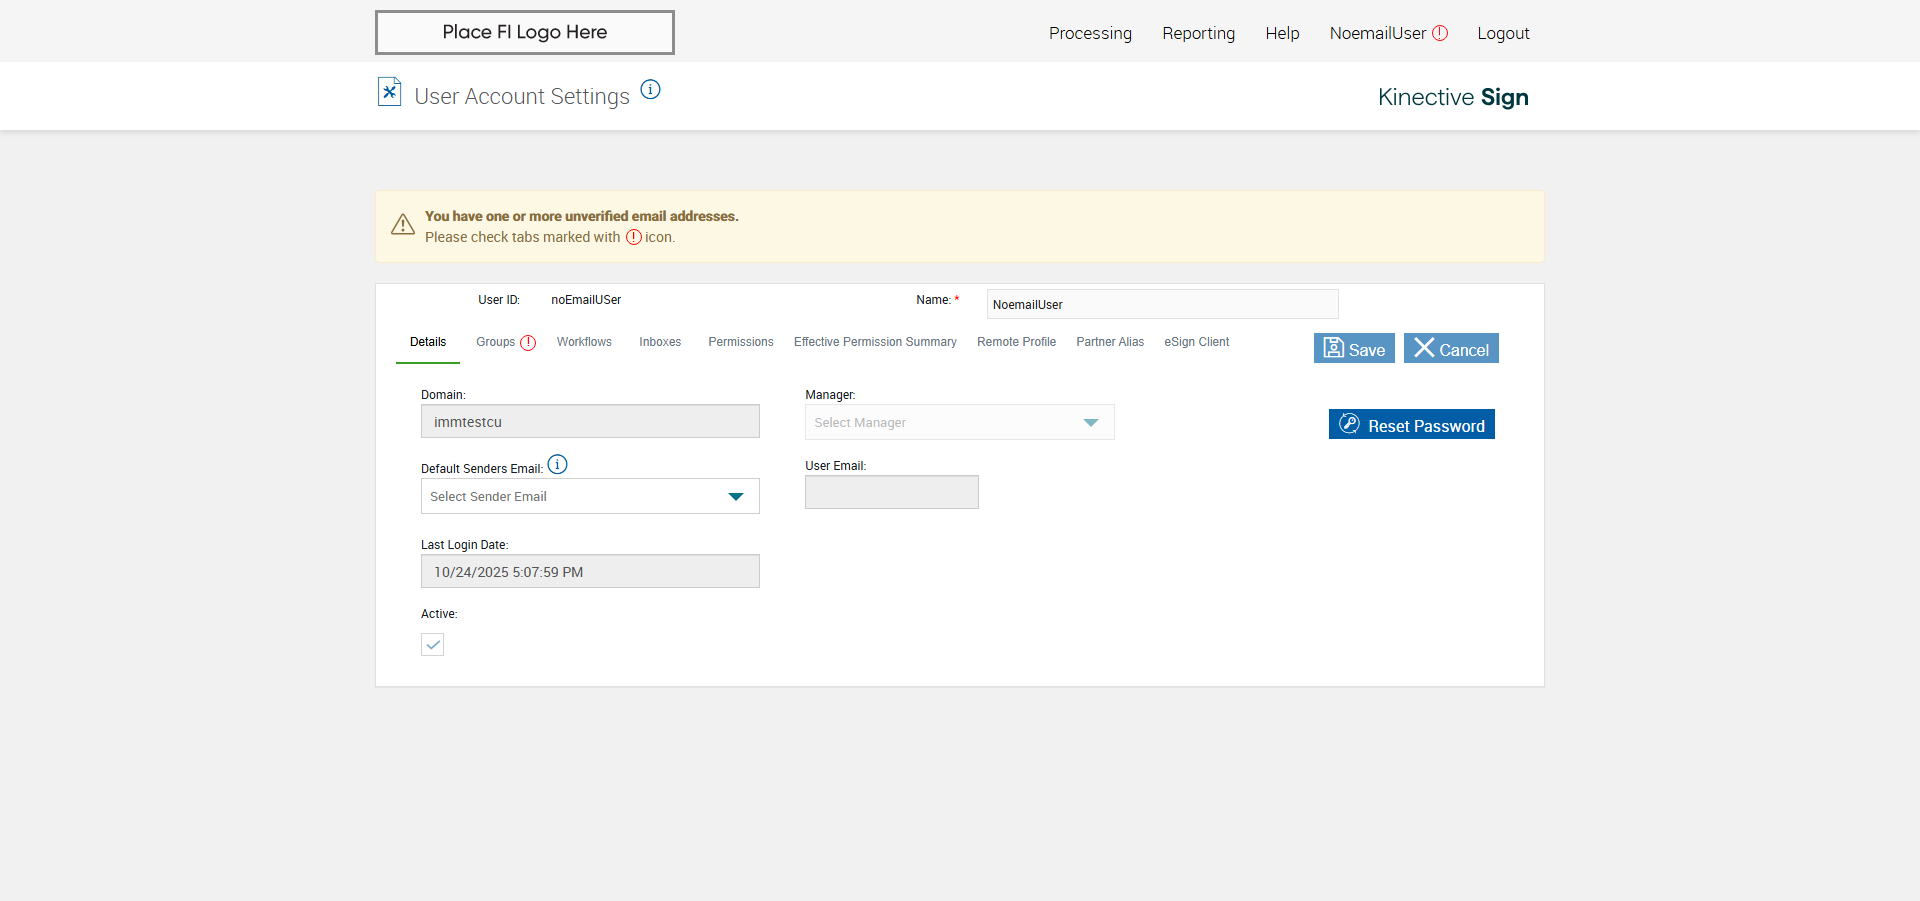Click the Name input field
Viewport: 1920px width, 901px height.
1162,304
